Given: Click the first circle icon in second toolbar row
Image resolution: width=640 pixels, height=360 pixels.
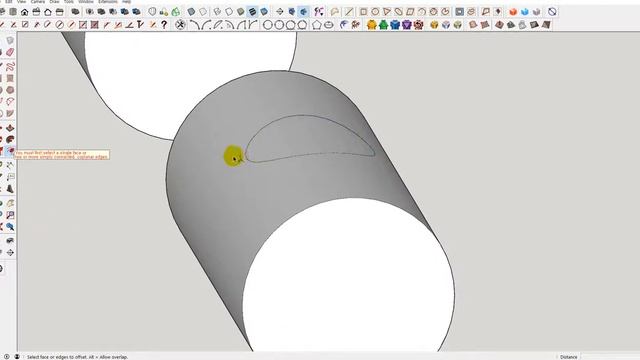Looking at the screenshot, I should pyautogui.click(x=267, y=25).
